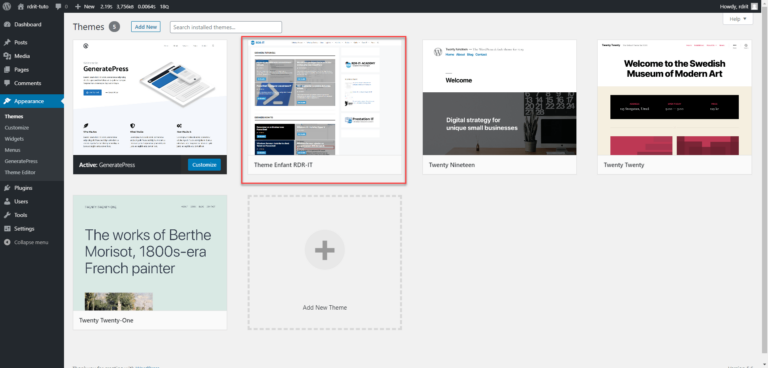Click the Active: GeneratePress label
768x368 pixels.
[x=107, y=165]
